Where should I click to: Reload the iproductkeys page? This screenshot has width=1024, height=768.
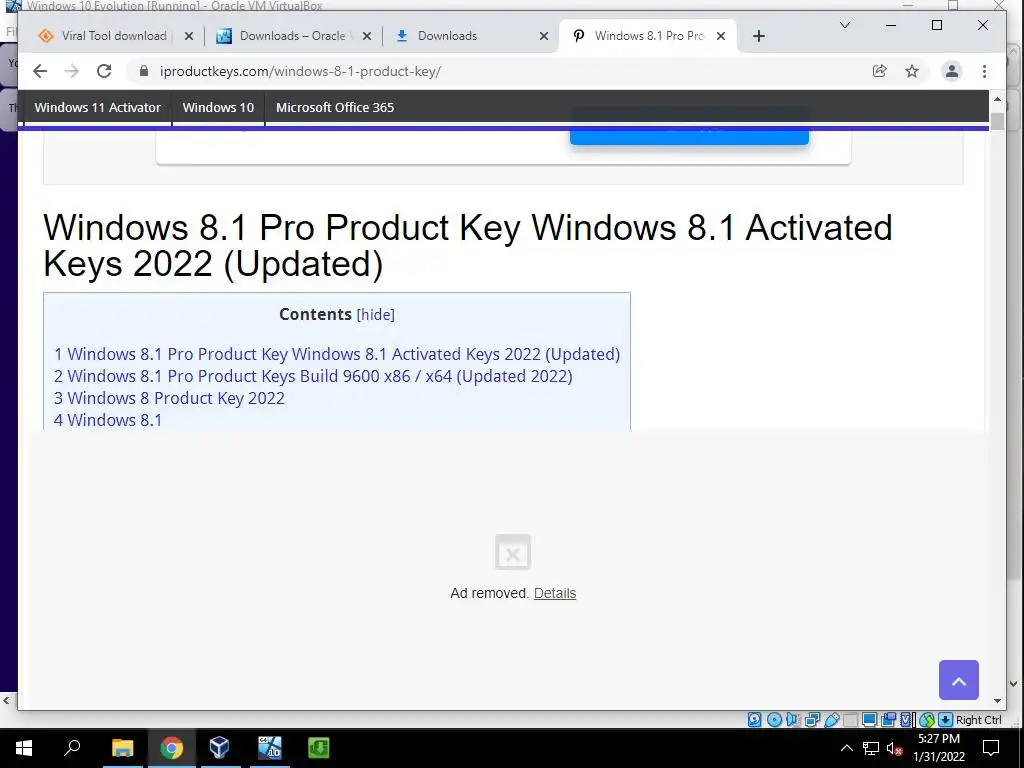point(104,71)
